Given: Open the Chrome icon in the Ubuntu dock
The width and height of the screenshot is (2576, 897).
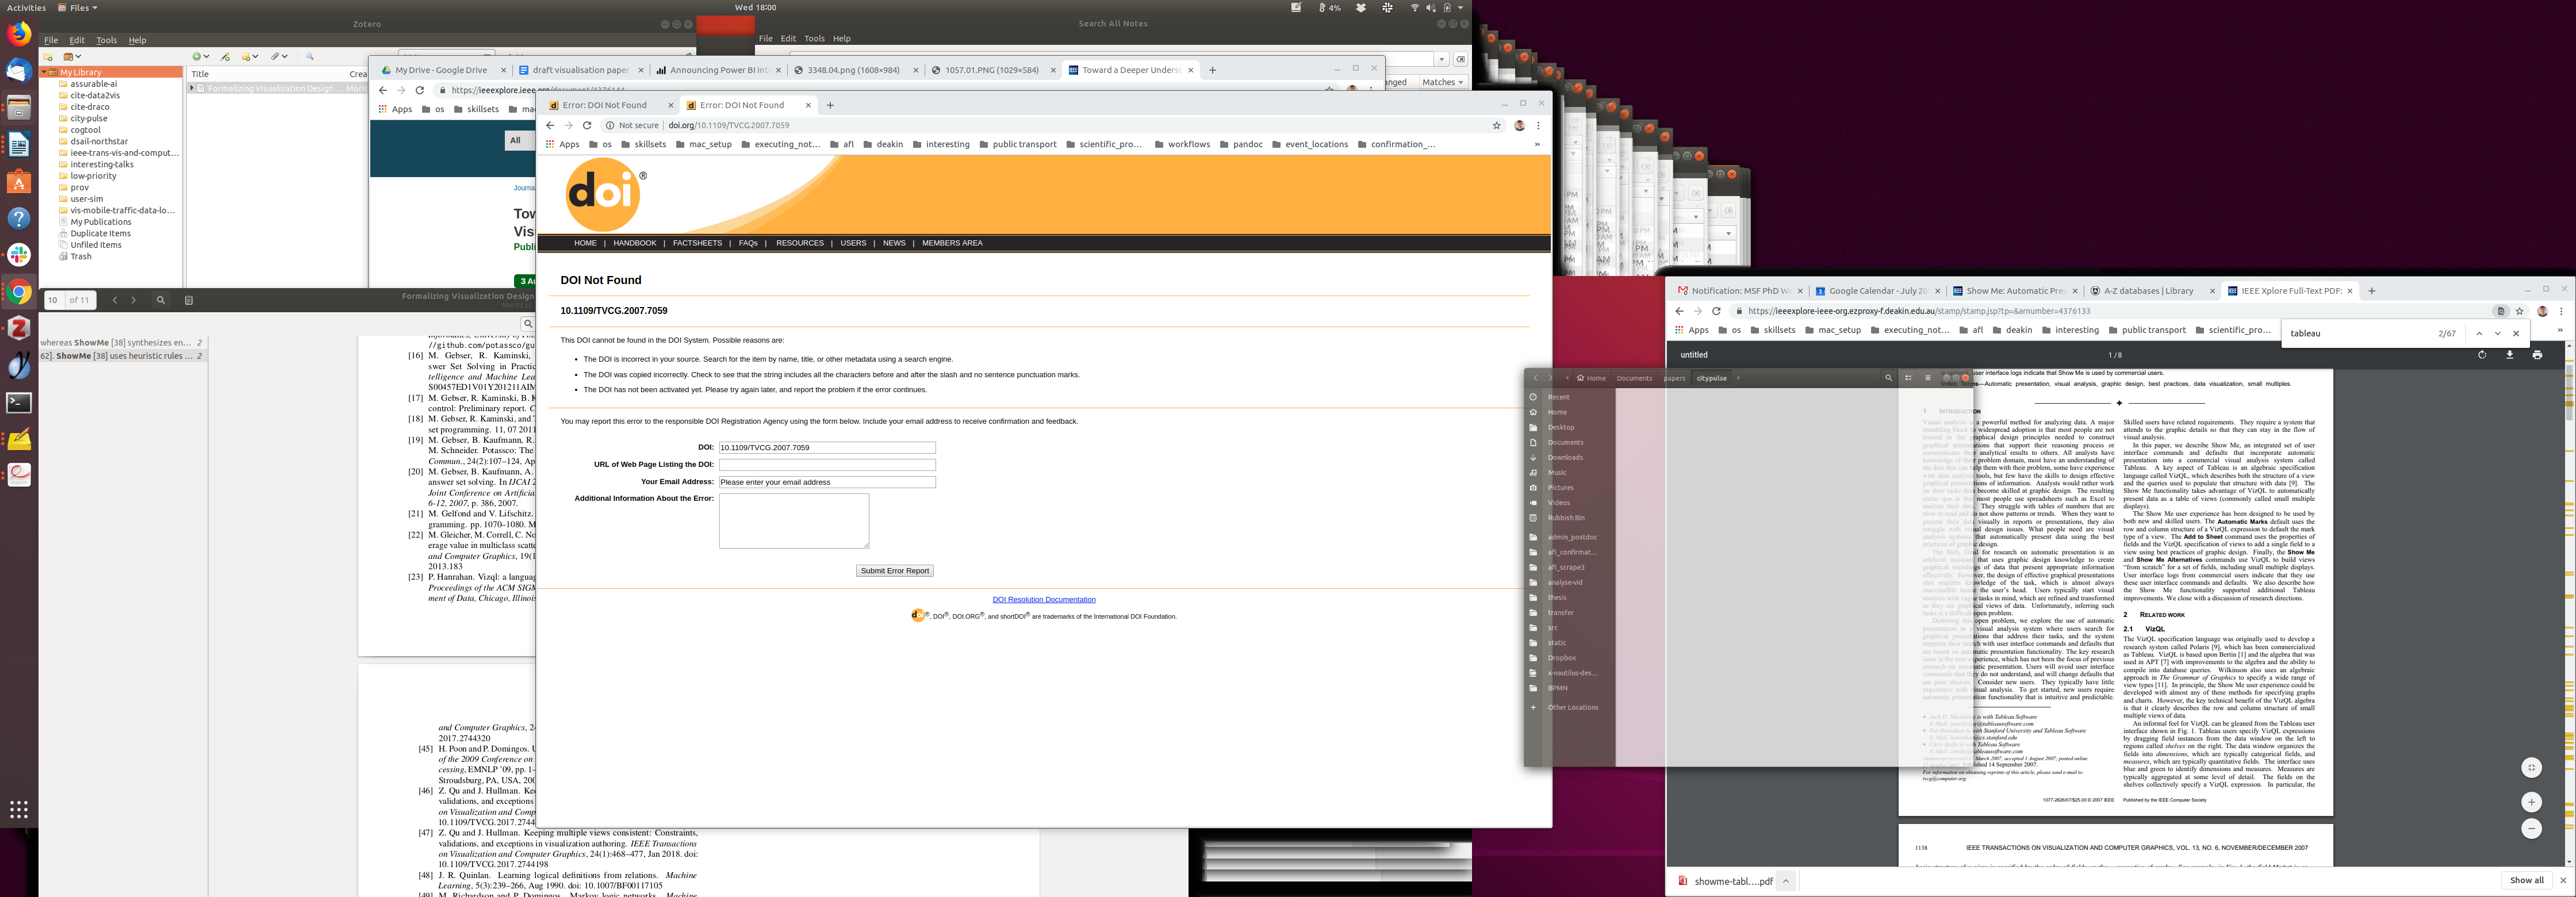Looking at the screenshot, I should pos(18,292).
